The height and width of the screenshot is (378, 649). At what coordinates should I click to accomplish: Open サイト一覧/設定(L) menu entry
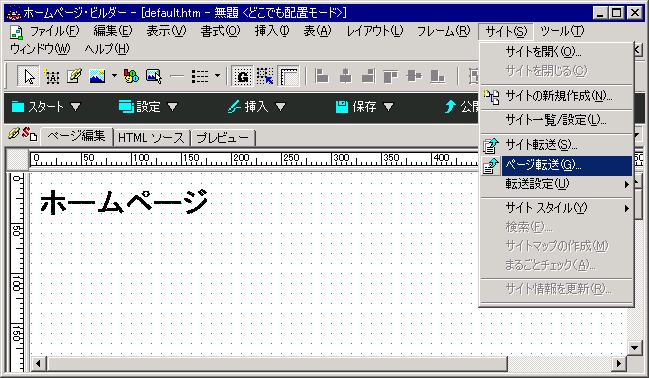556,120
